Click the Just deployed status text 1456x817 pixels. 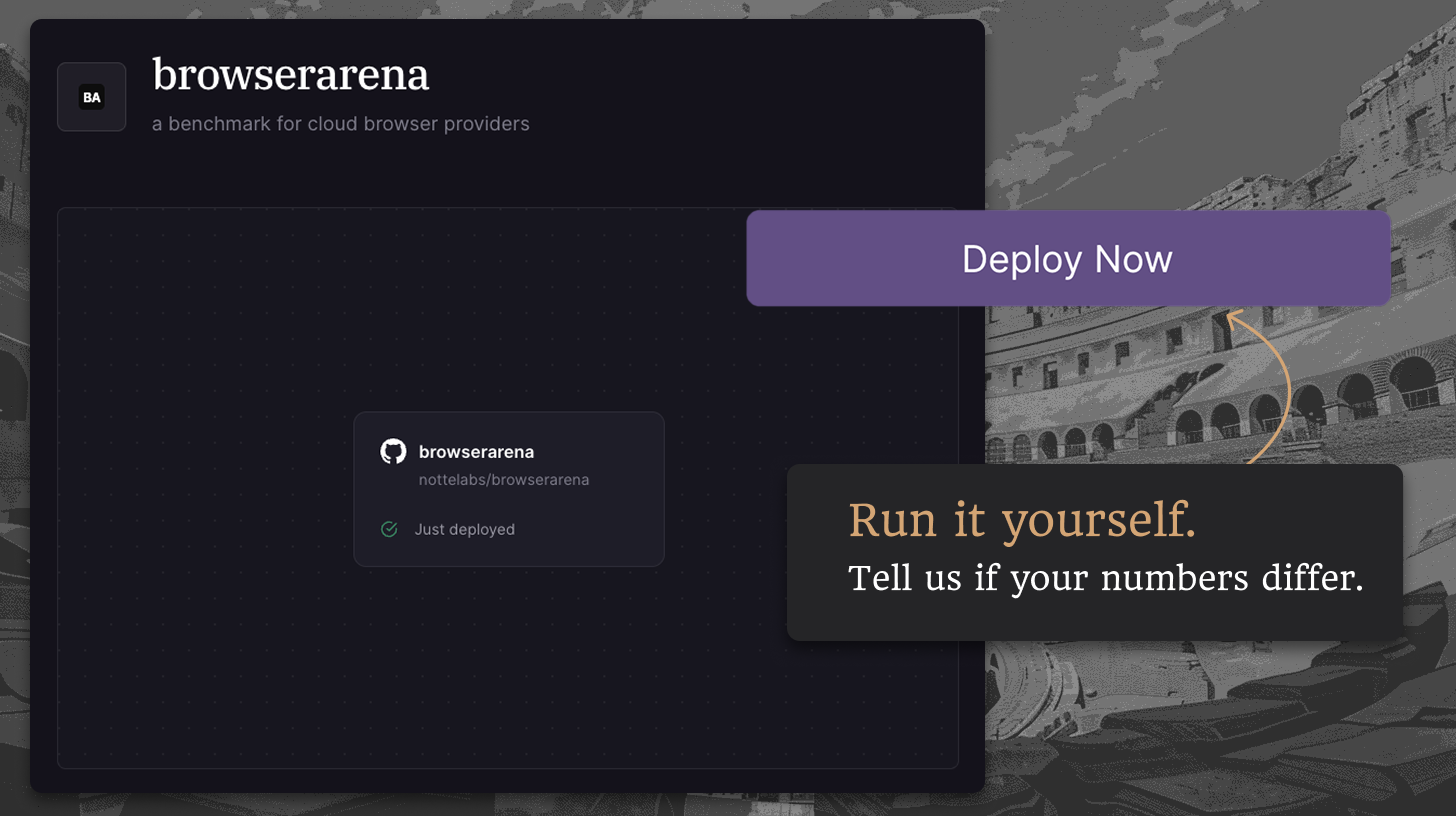(464, 528)
